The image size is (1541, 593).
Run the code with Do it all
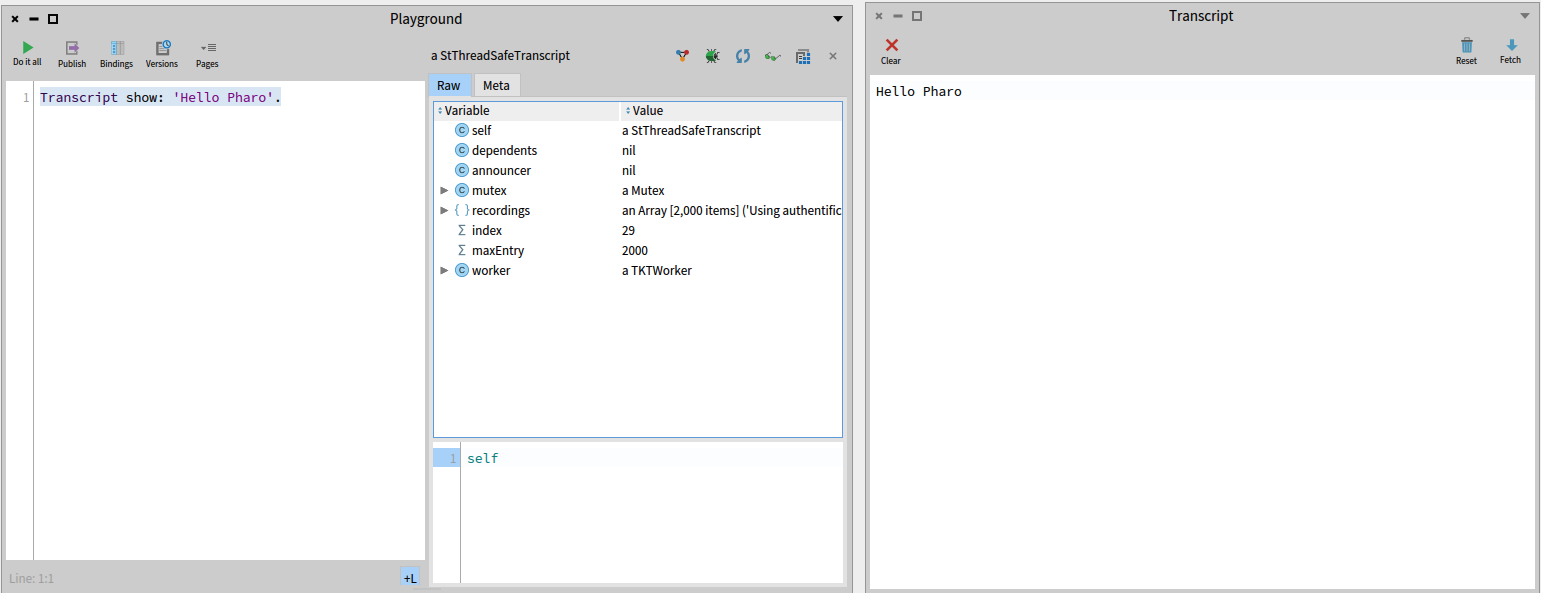pyautogui.click(x=27, y=53)
